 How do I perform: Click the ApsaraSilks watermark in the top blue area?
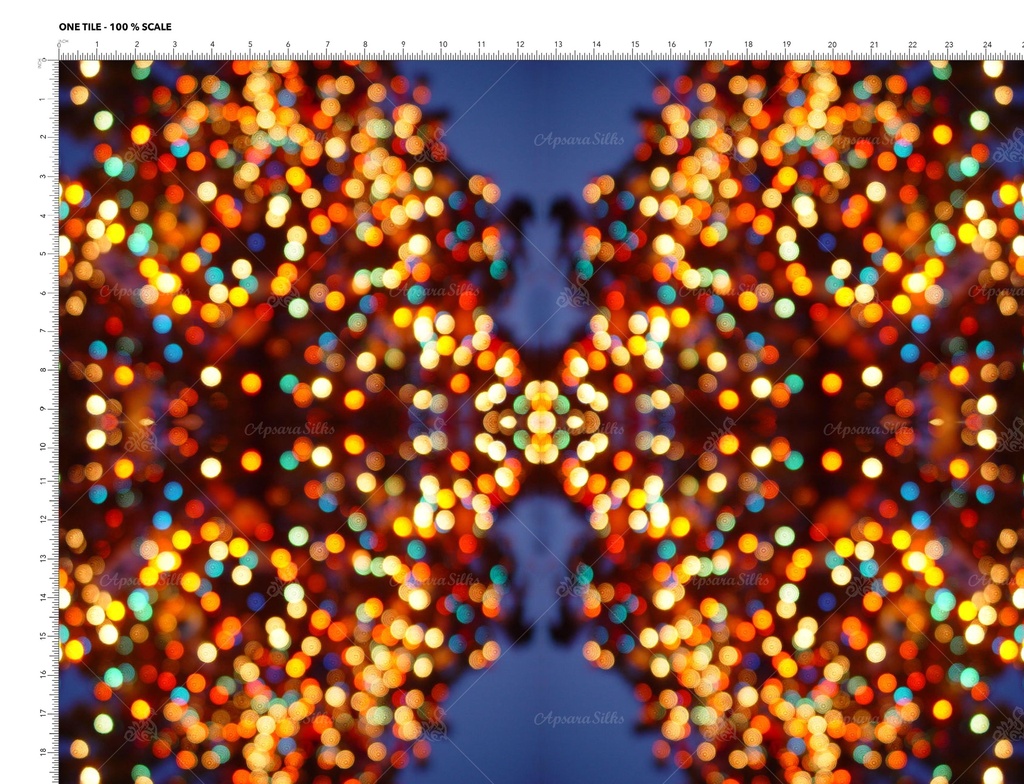[x=579, y=140]
